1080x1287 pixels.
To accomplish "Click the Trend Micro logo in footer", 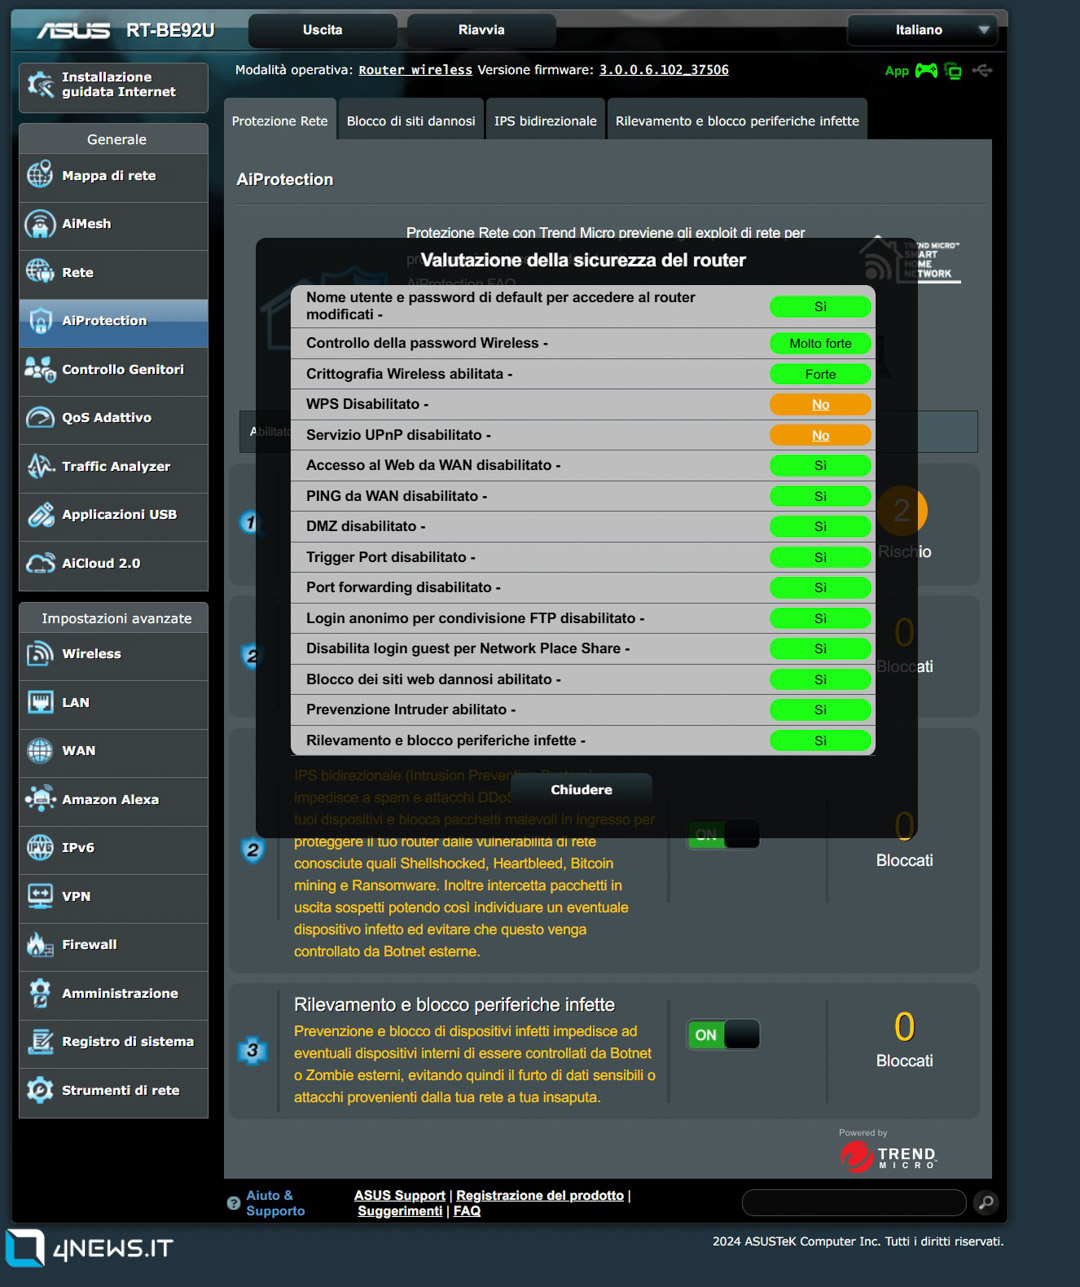I will [x=888, y=1157].
